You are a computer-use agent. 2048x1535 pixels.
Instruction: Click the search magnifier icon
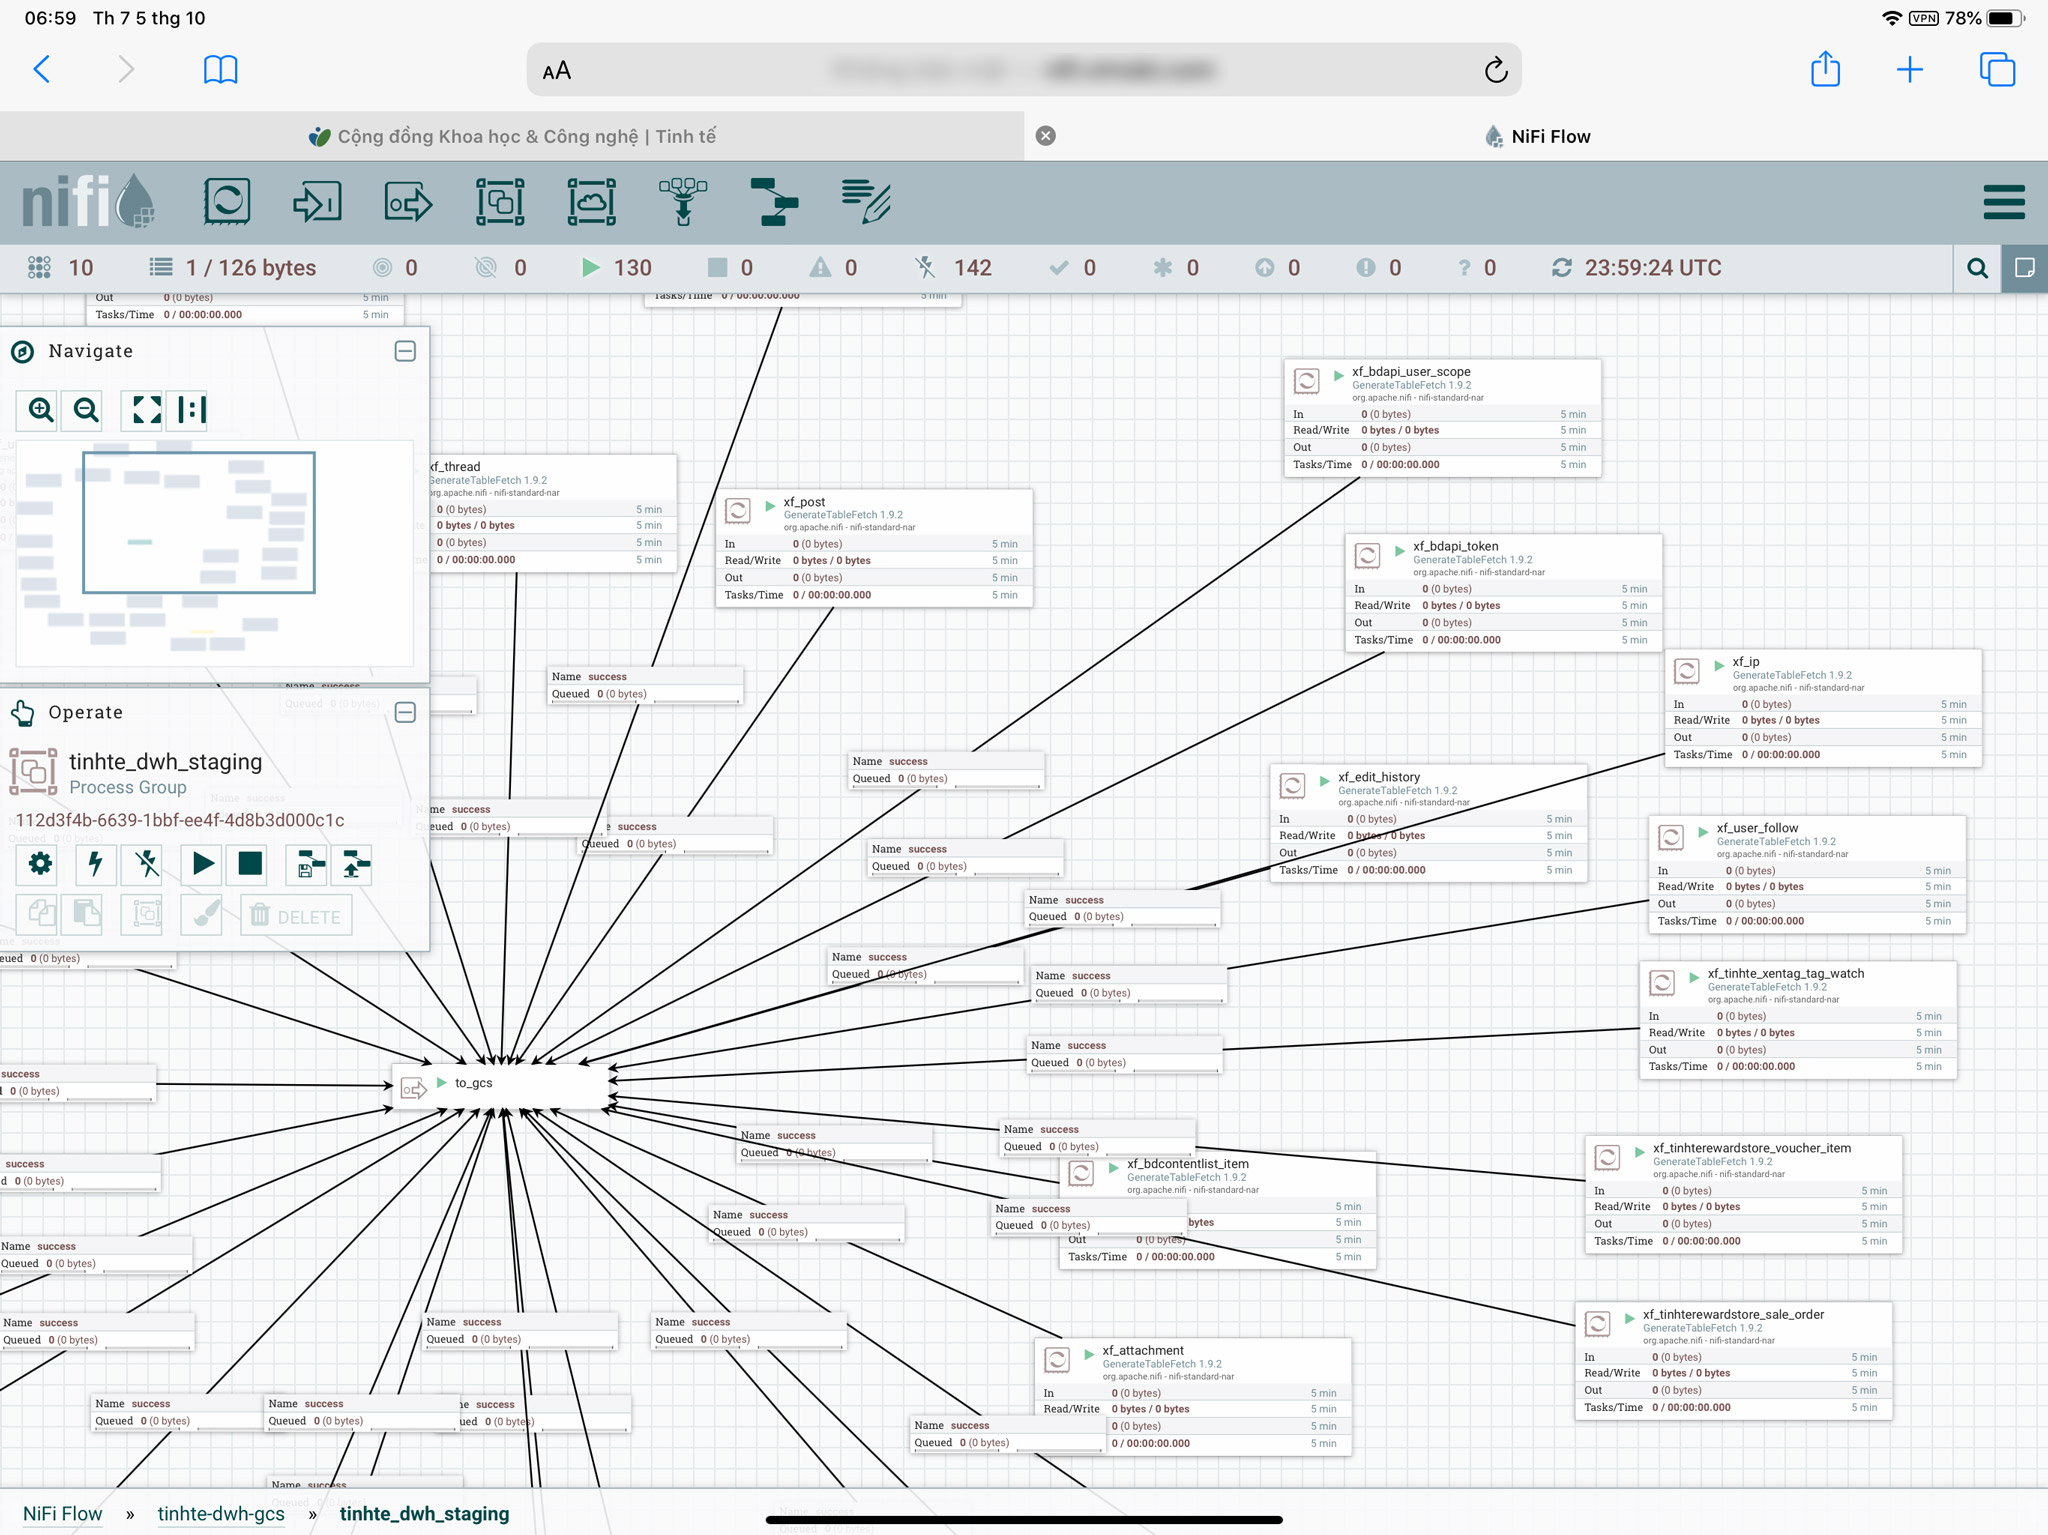pyautogui.click(x=1975, y=266)
